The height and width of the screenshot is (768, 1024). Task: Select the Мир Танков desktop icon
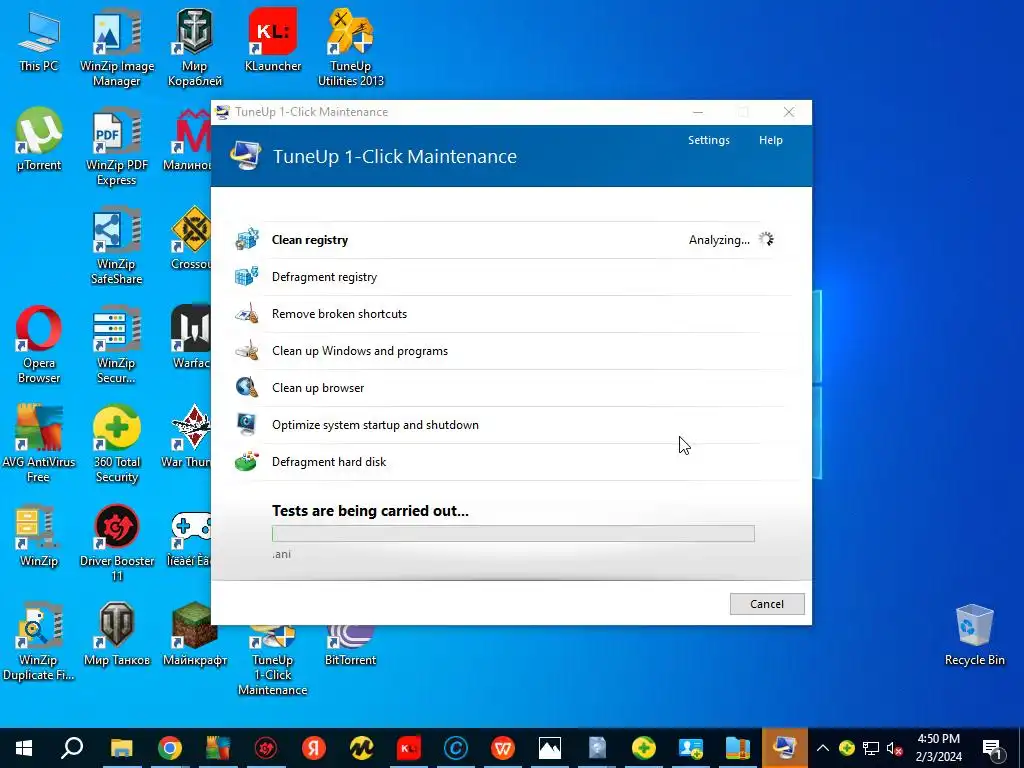click(117, 635)
